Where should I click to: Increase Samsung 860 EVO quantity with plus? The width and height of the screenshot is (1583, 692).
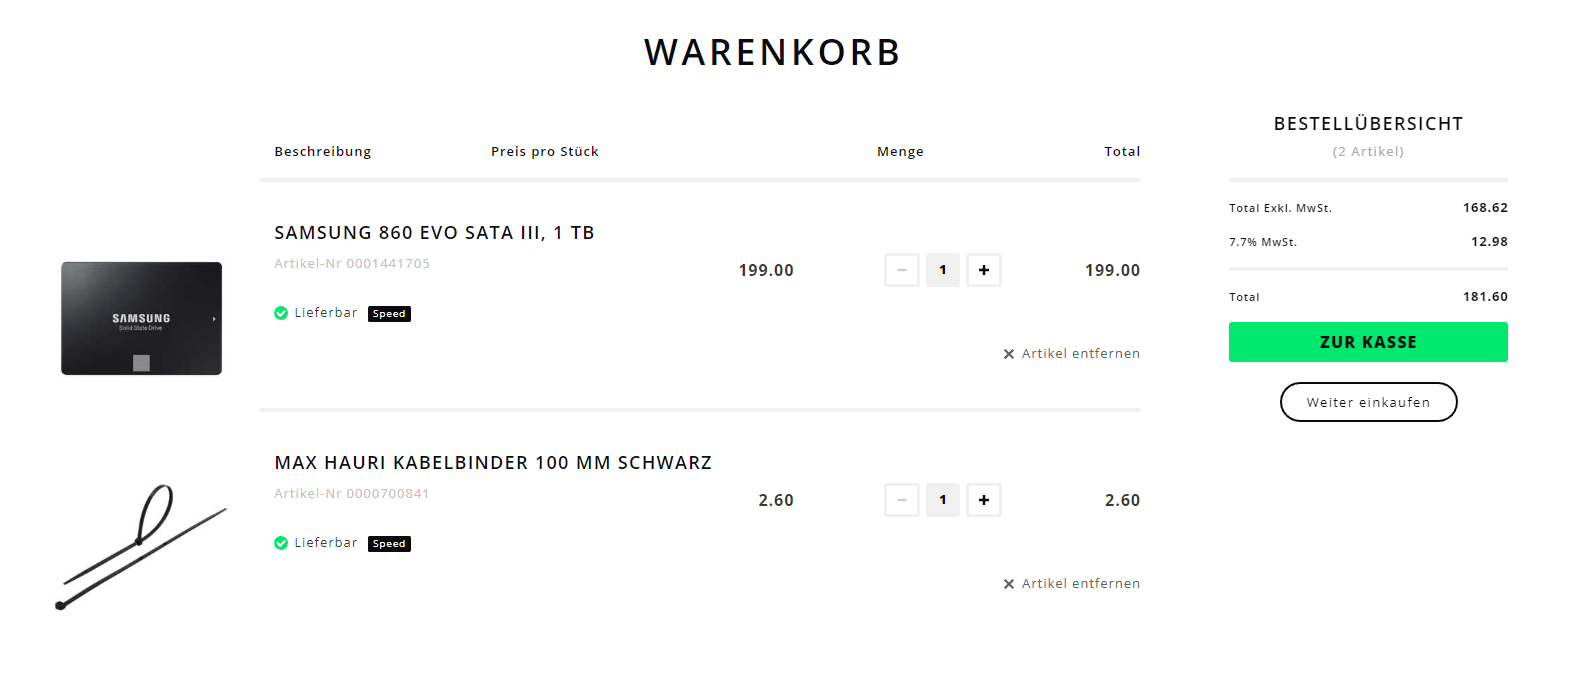point(984,270)
